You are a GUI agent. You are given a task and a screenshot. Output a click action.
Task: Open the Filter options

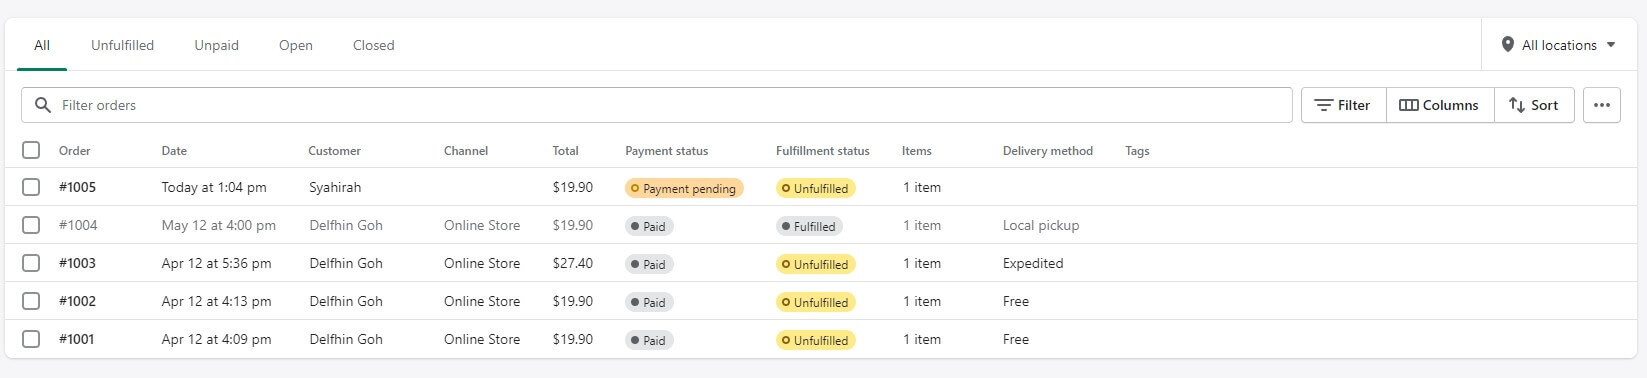pyautogui.click(x=1343, y=105)
